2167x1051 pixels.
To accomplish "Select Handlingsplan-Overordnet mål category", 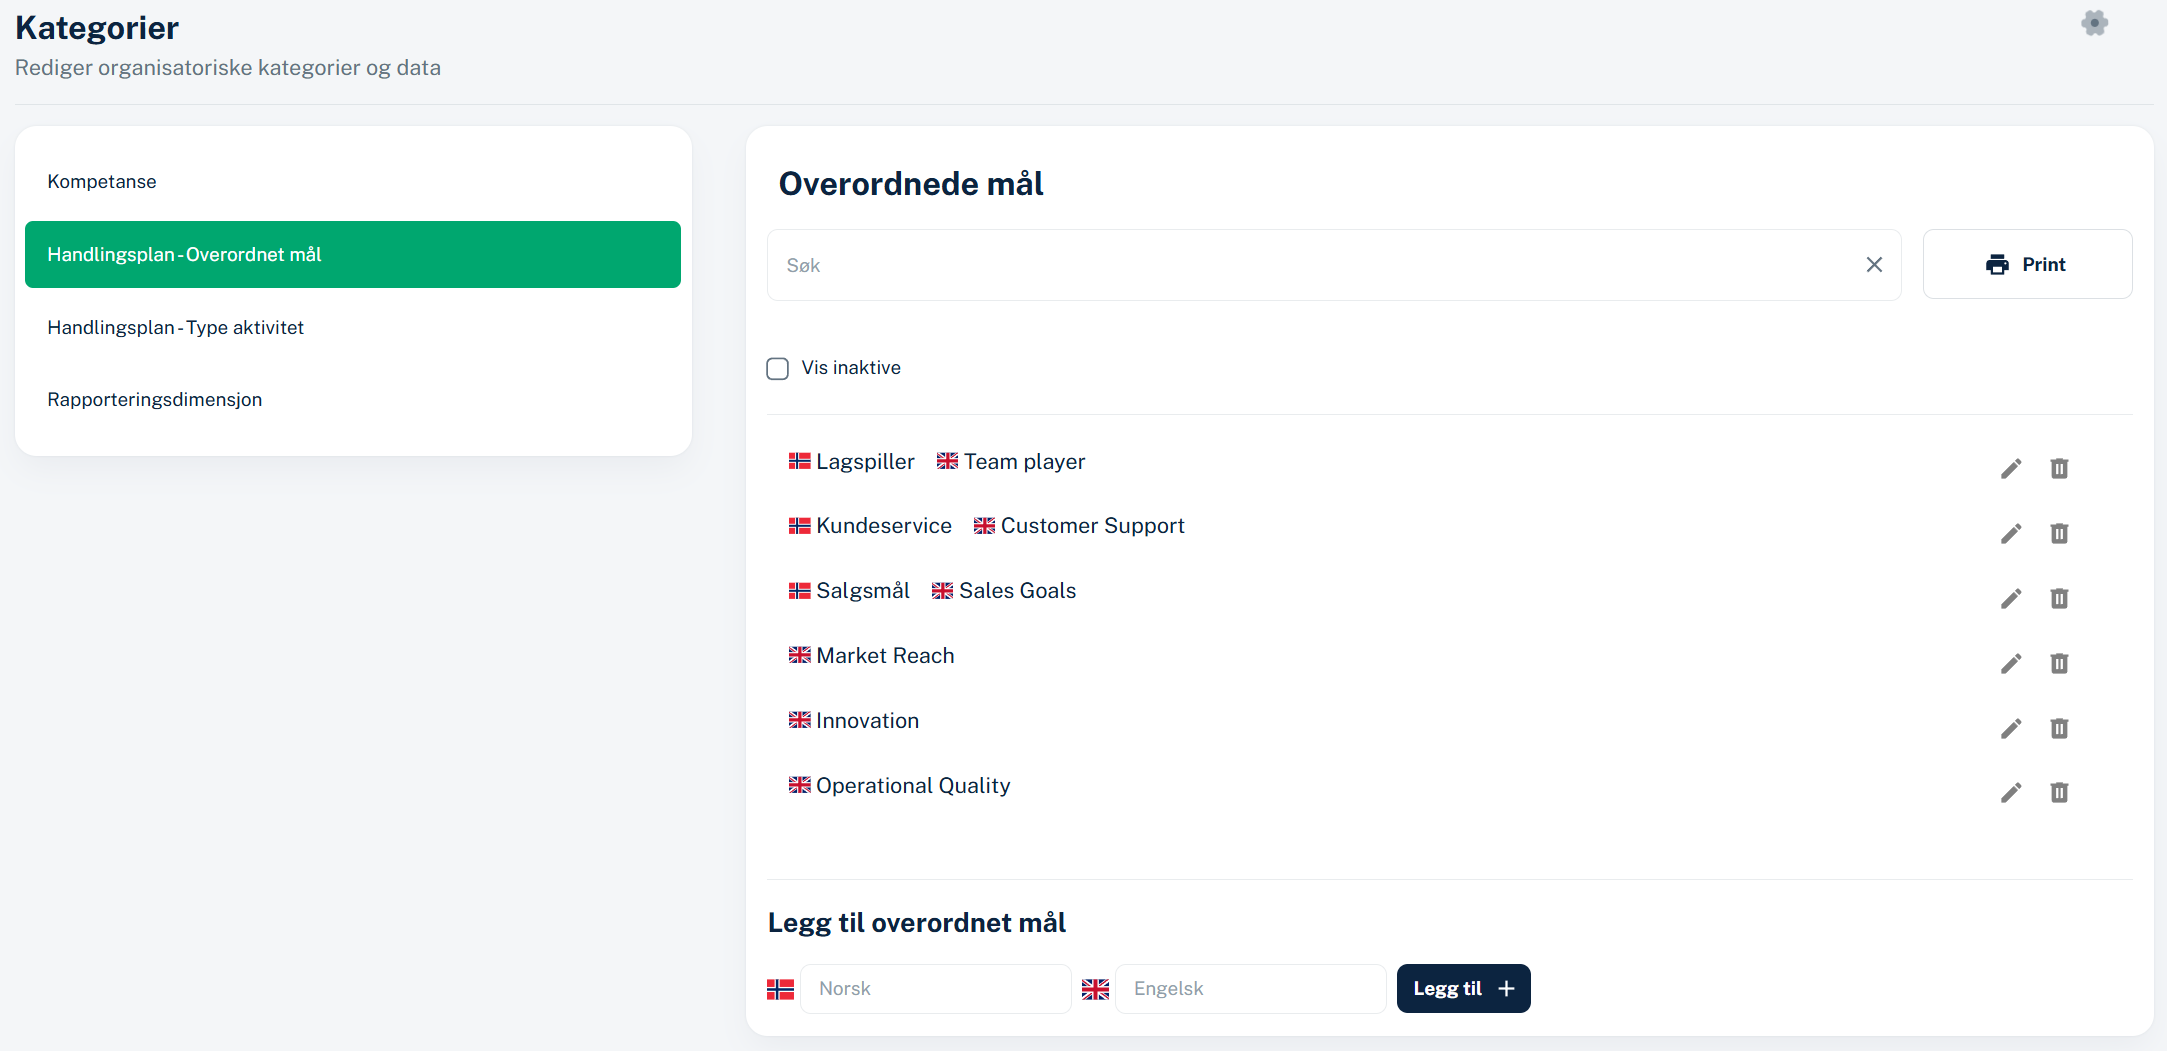I will [352, 255].
